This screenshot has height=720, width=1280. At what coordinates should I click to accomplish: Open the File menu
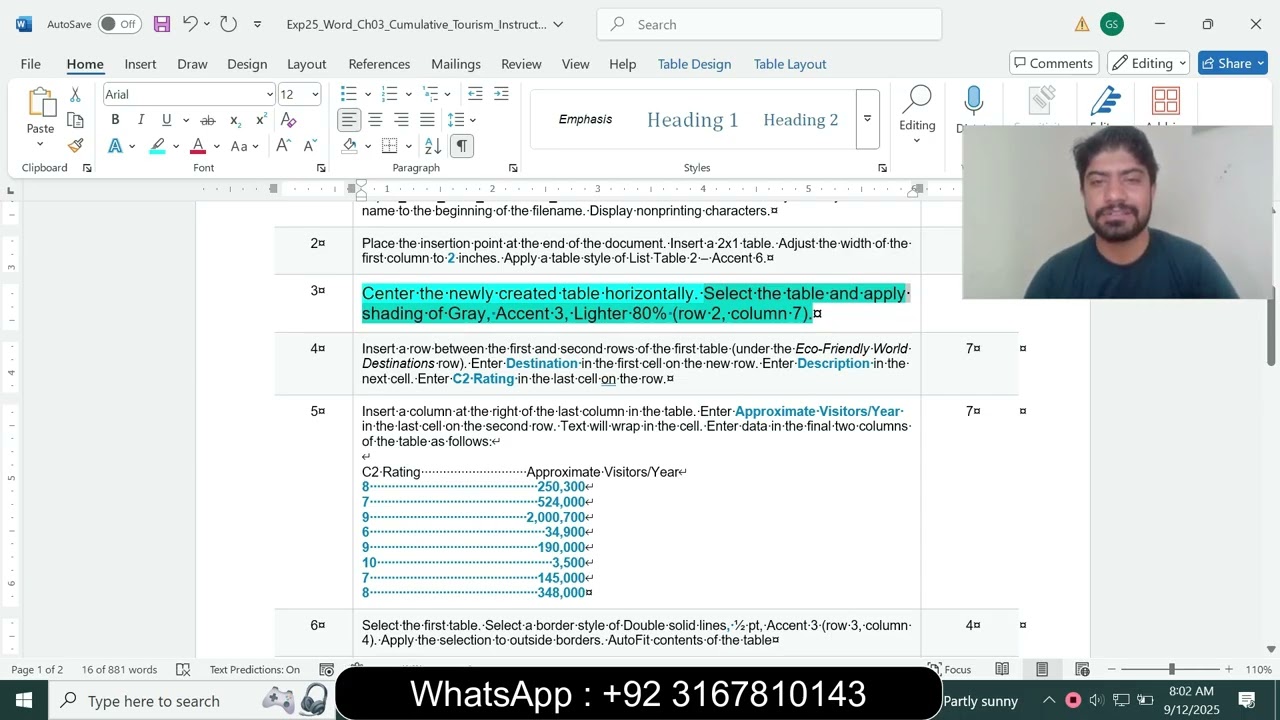pos(31,63)
